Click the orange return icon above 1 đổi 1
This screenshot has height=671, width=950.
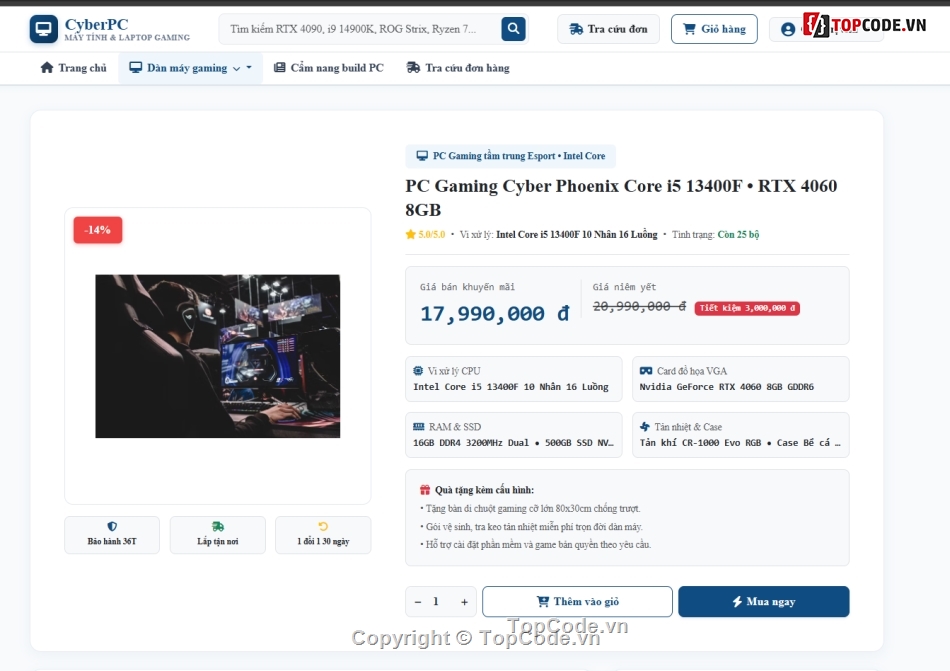pyautogui.click(x=323, y=526)
